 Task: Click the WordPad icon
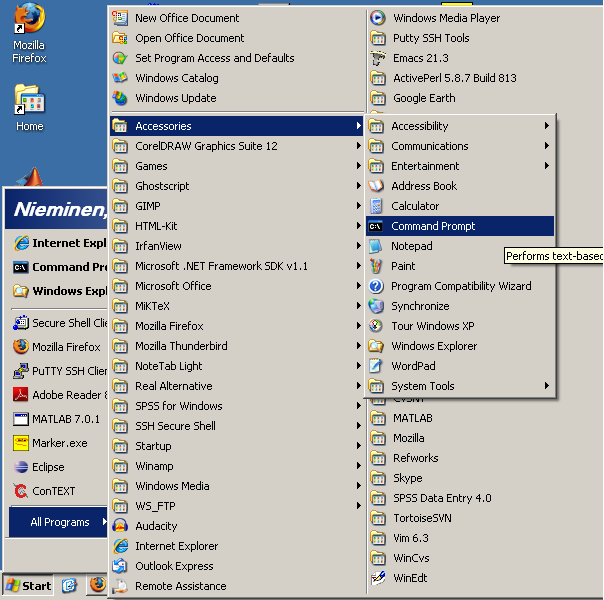click(x=376, y=366)
